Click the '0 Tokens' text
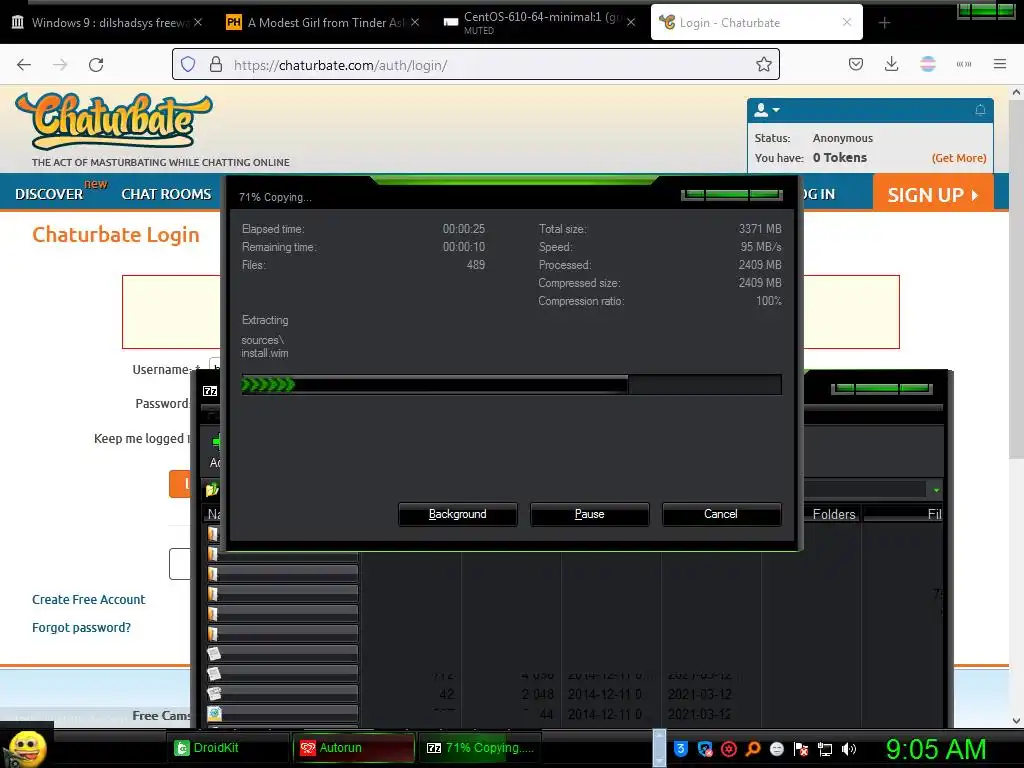The image size is (1024, 768). [840, 157]
